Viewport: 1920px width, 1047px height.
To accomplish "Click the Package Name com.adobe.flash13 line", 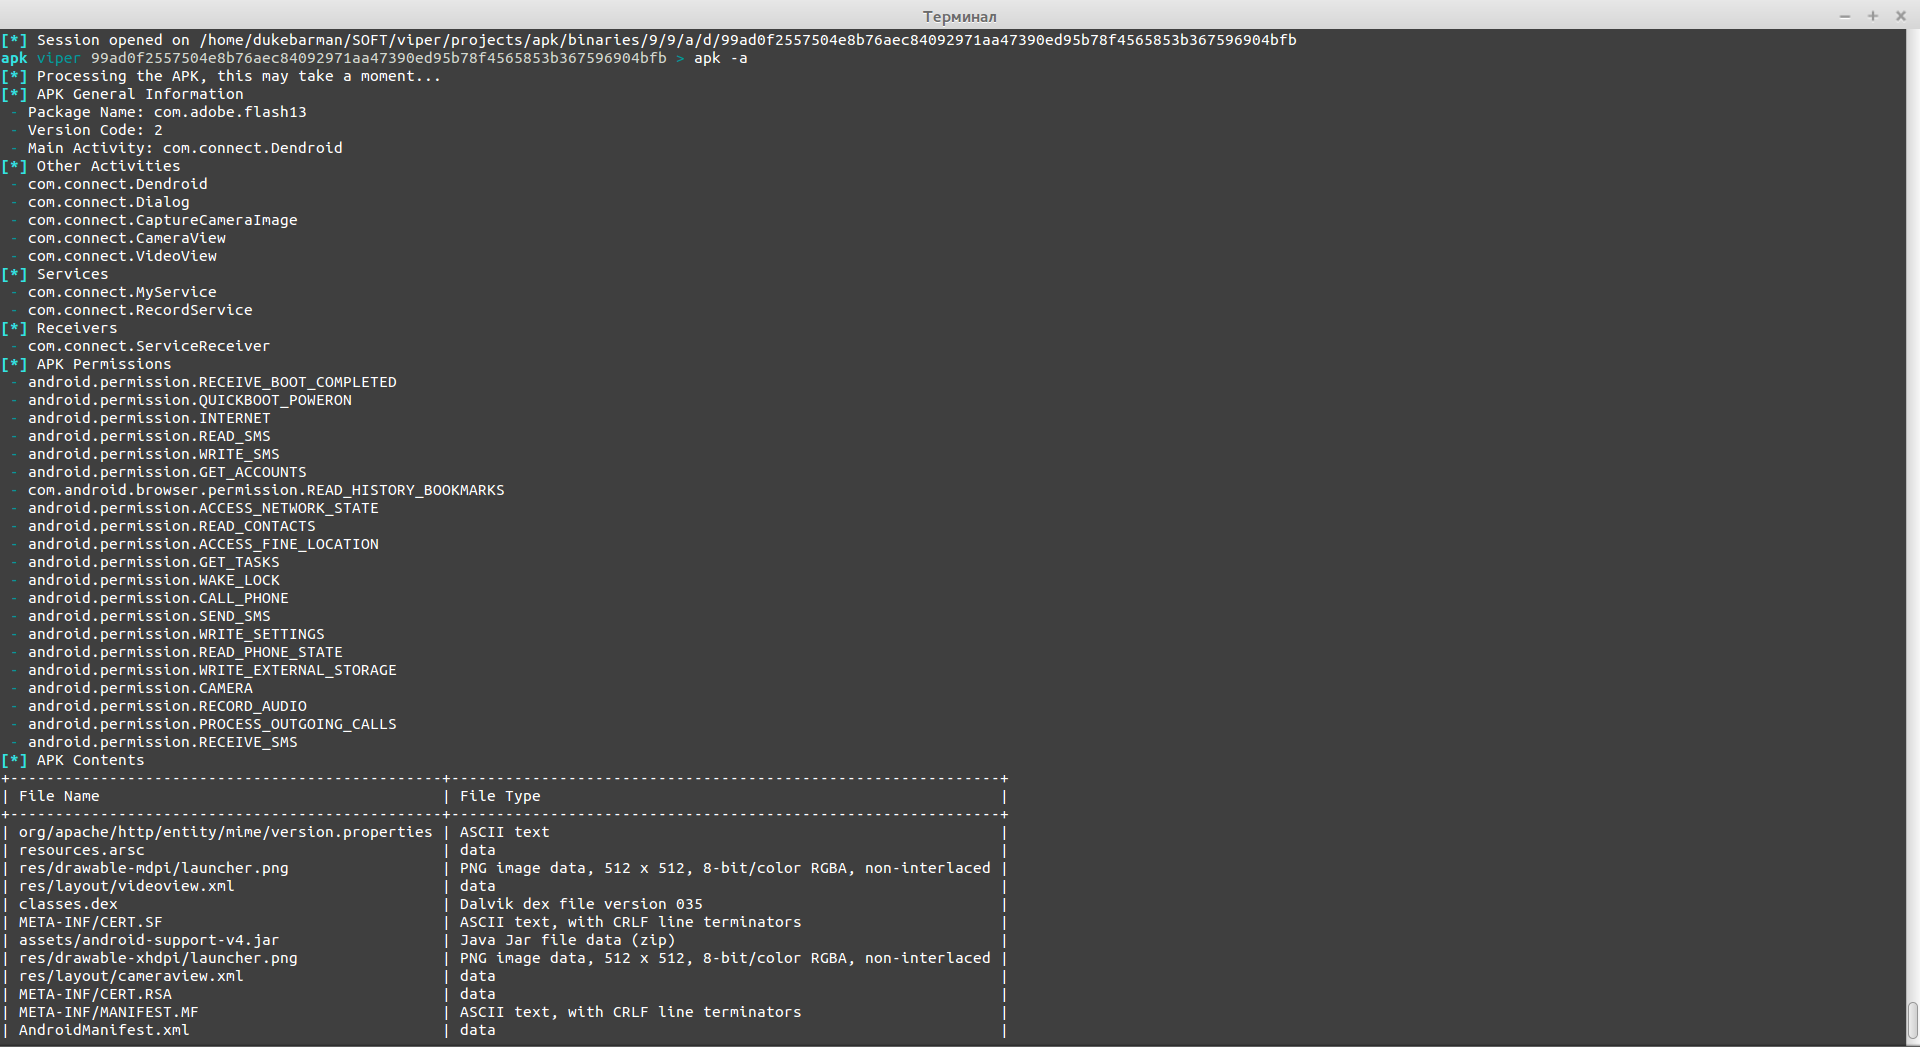I will pos(167,112).
